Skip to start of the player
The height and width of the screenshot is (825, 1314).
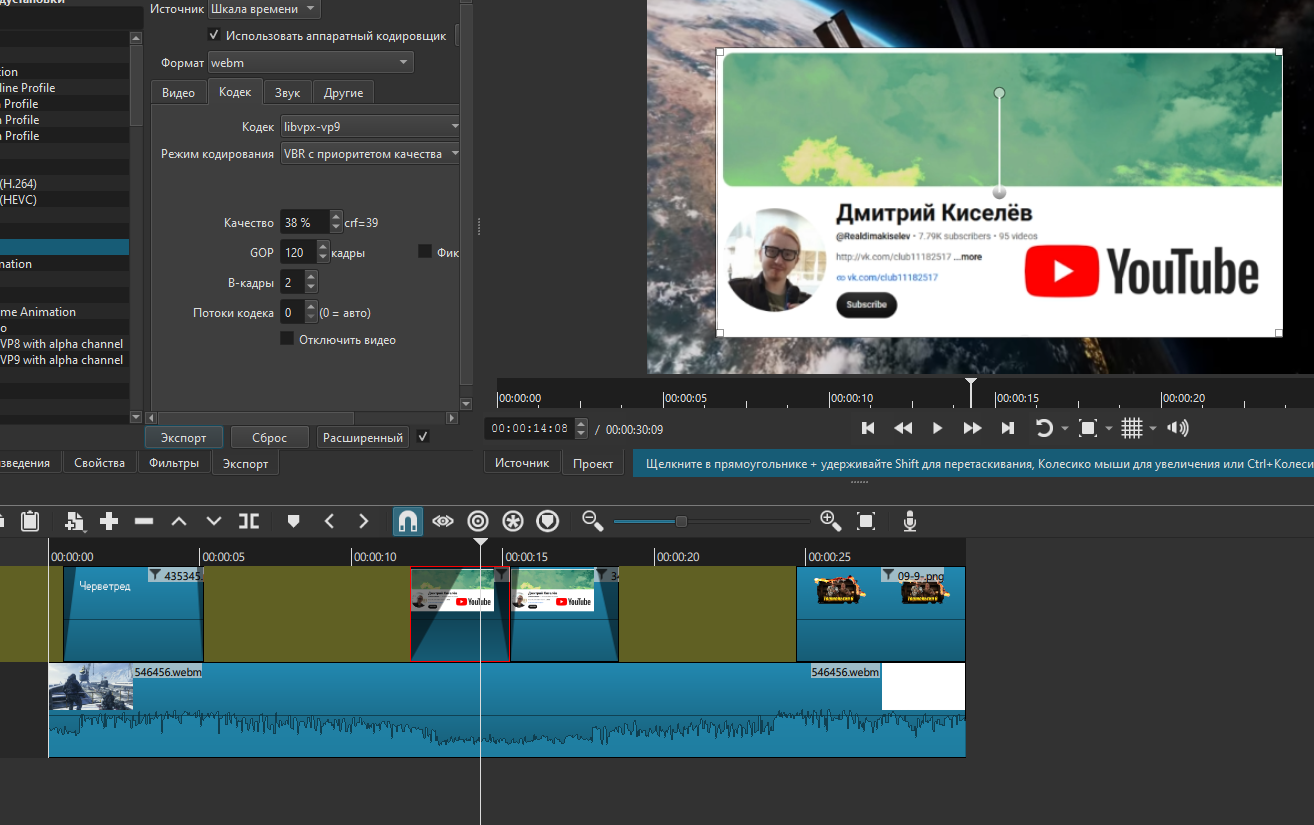868,428
